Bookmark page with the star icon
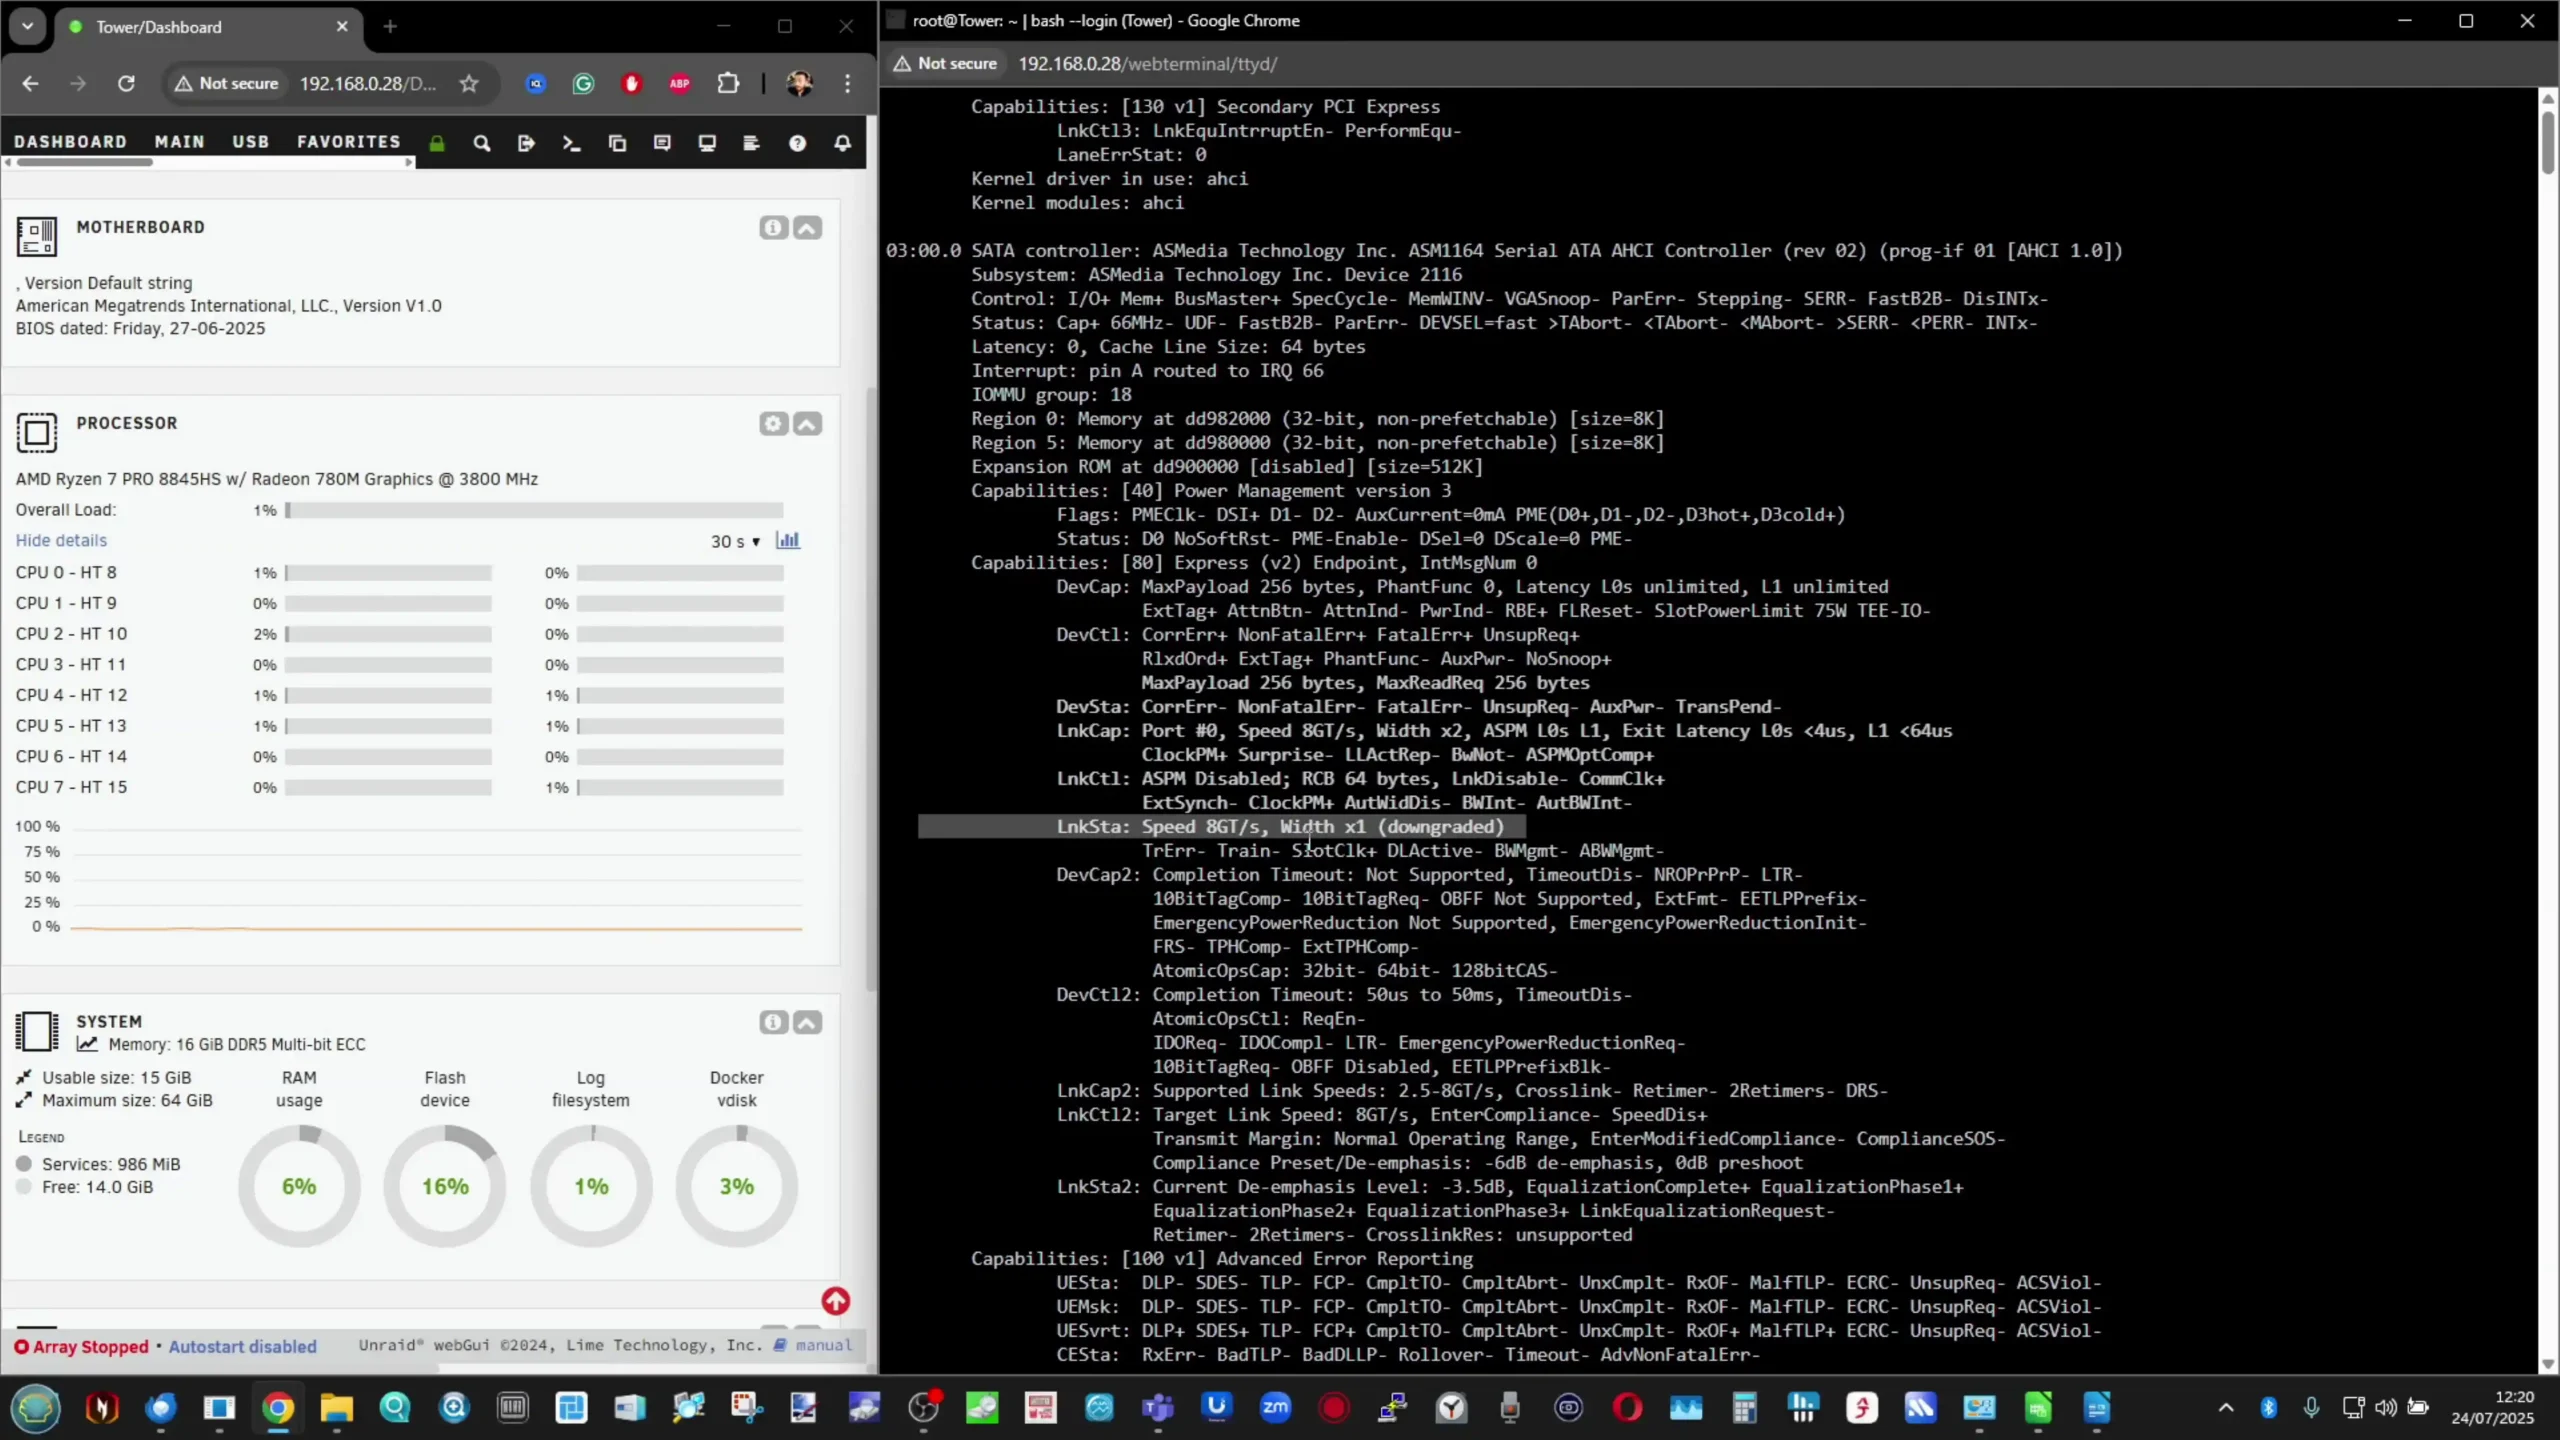This screenshot has width=2560, height=1440. pos(469,84)
